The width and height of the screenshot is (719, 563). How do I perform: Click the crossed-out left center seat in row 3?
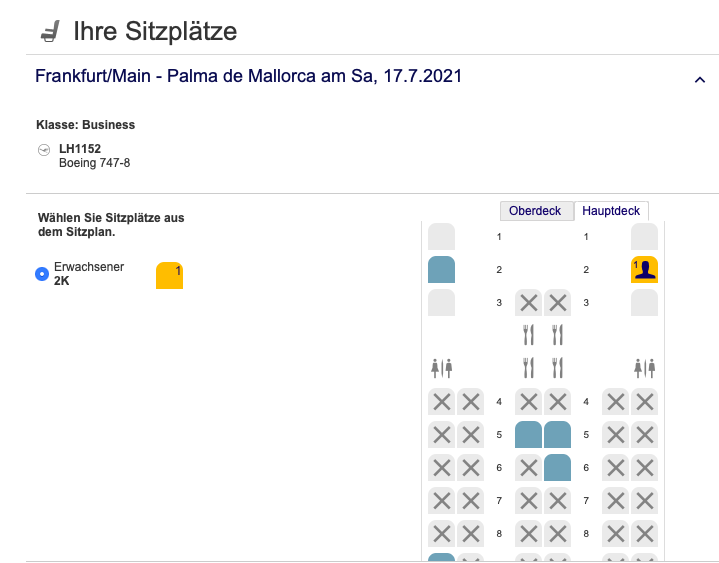tap(528, 303)
